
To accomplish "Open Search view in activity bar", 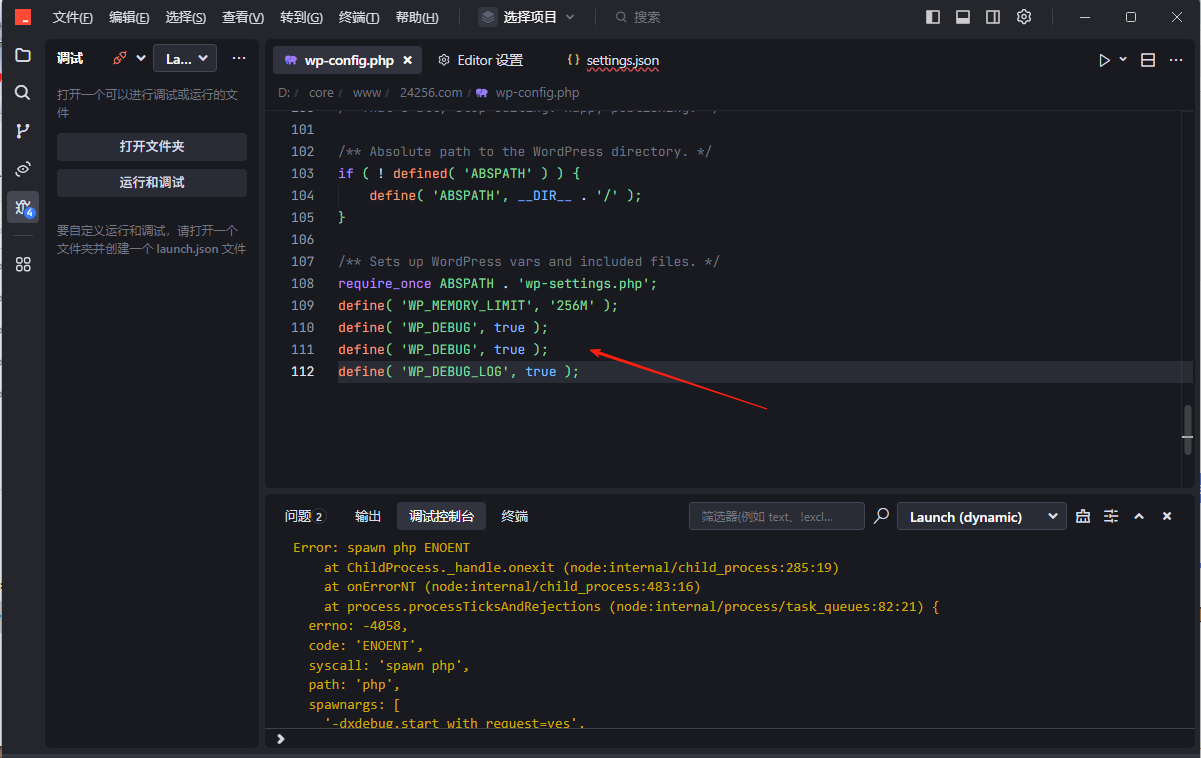I will coord(23,92).
